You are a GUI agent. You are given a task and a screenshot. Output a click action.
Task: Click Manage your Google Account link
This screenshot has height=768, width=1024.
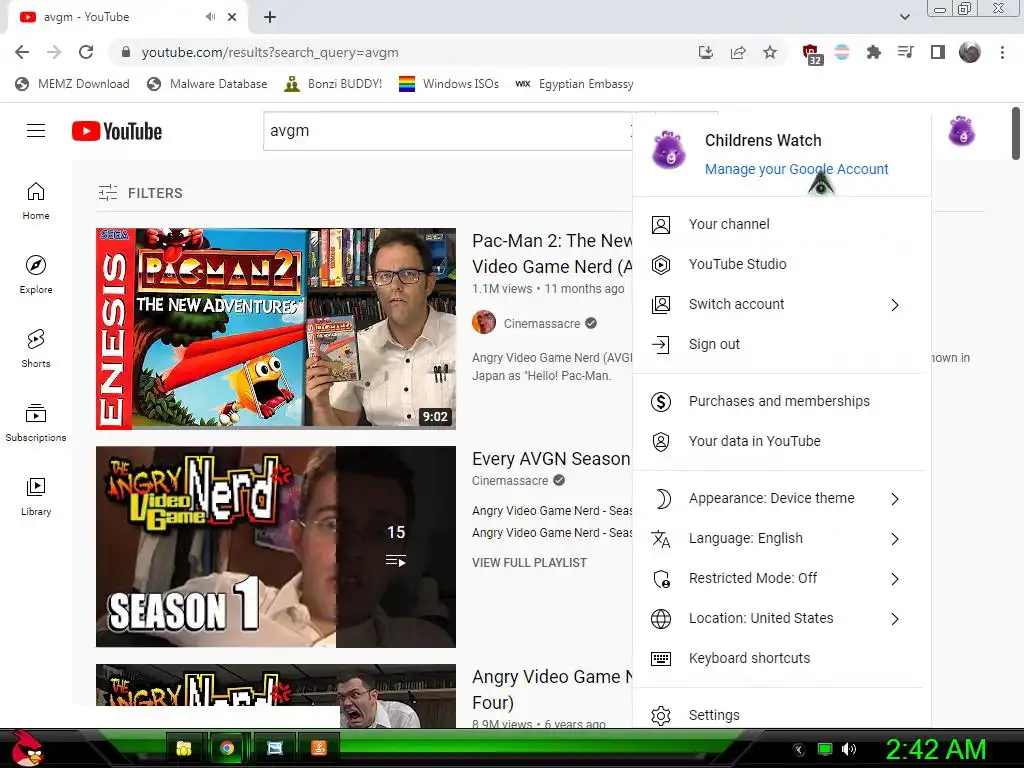click(796, 169)
